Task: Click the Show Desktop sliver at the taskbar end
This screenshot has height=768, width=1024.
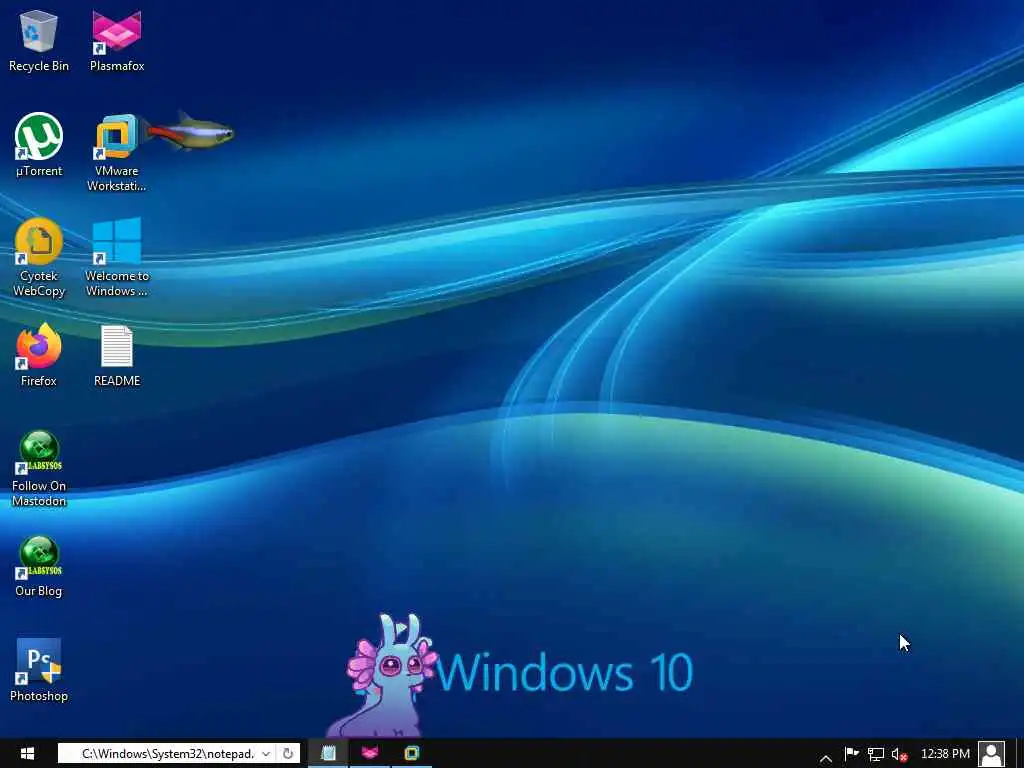Action: coord(1020,753)
